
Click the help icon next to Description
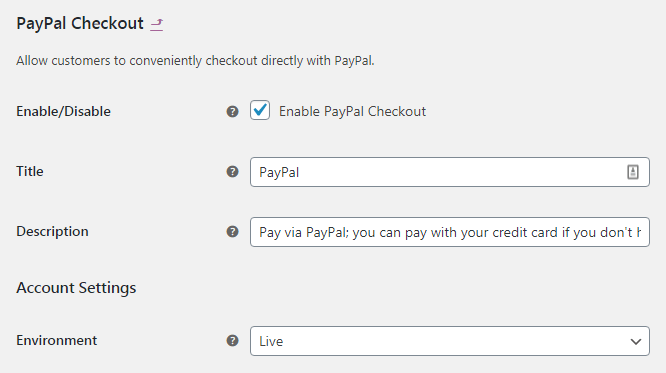click(232, 232)
